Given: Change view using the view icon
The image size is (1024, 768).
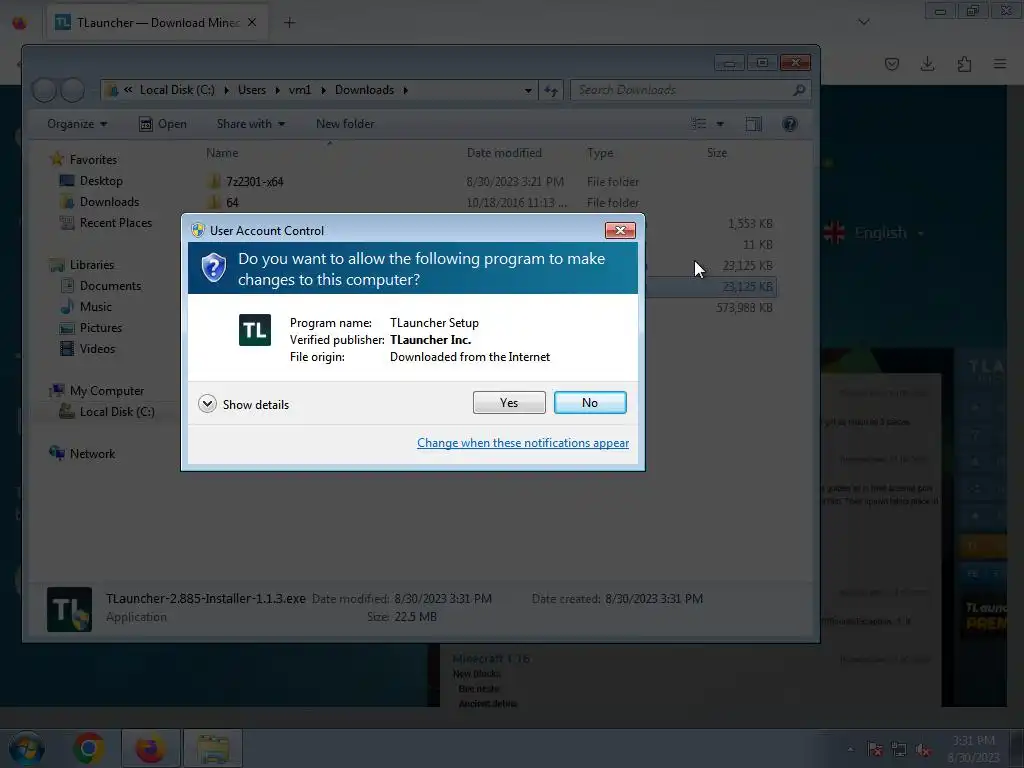Looking at the screenshot, I should [x=699, y=123].
